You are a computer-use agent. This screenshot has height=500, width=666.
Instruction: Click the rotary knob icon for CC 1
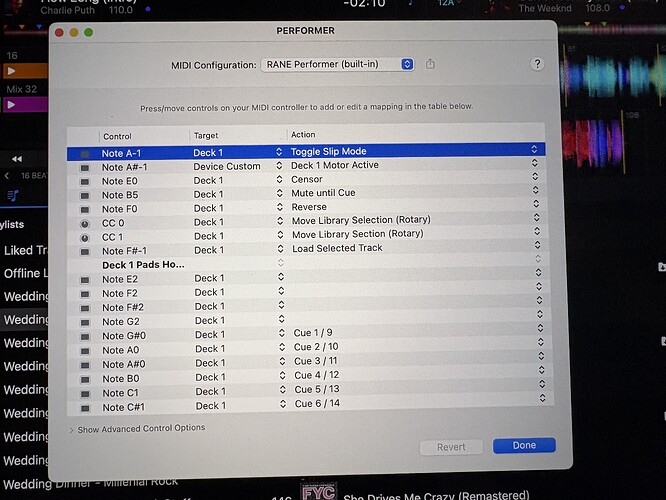point(85,236)
